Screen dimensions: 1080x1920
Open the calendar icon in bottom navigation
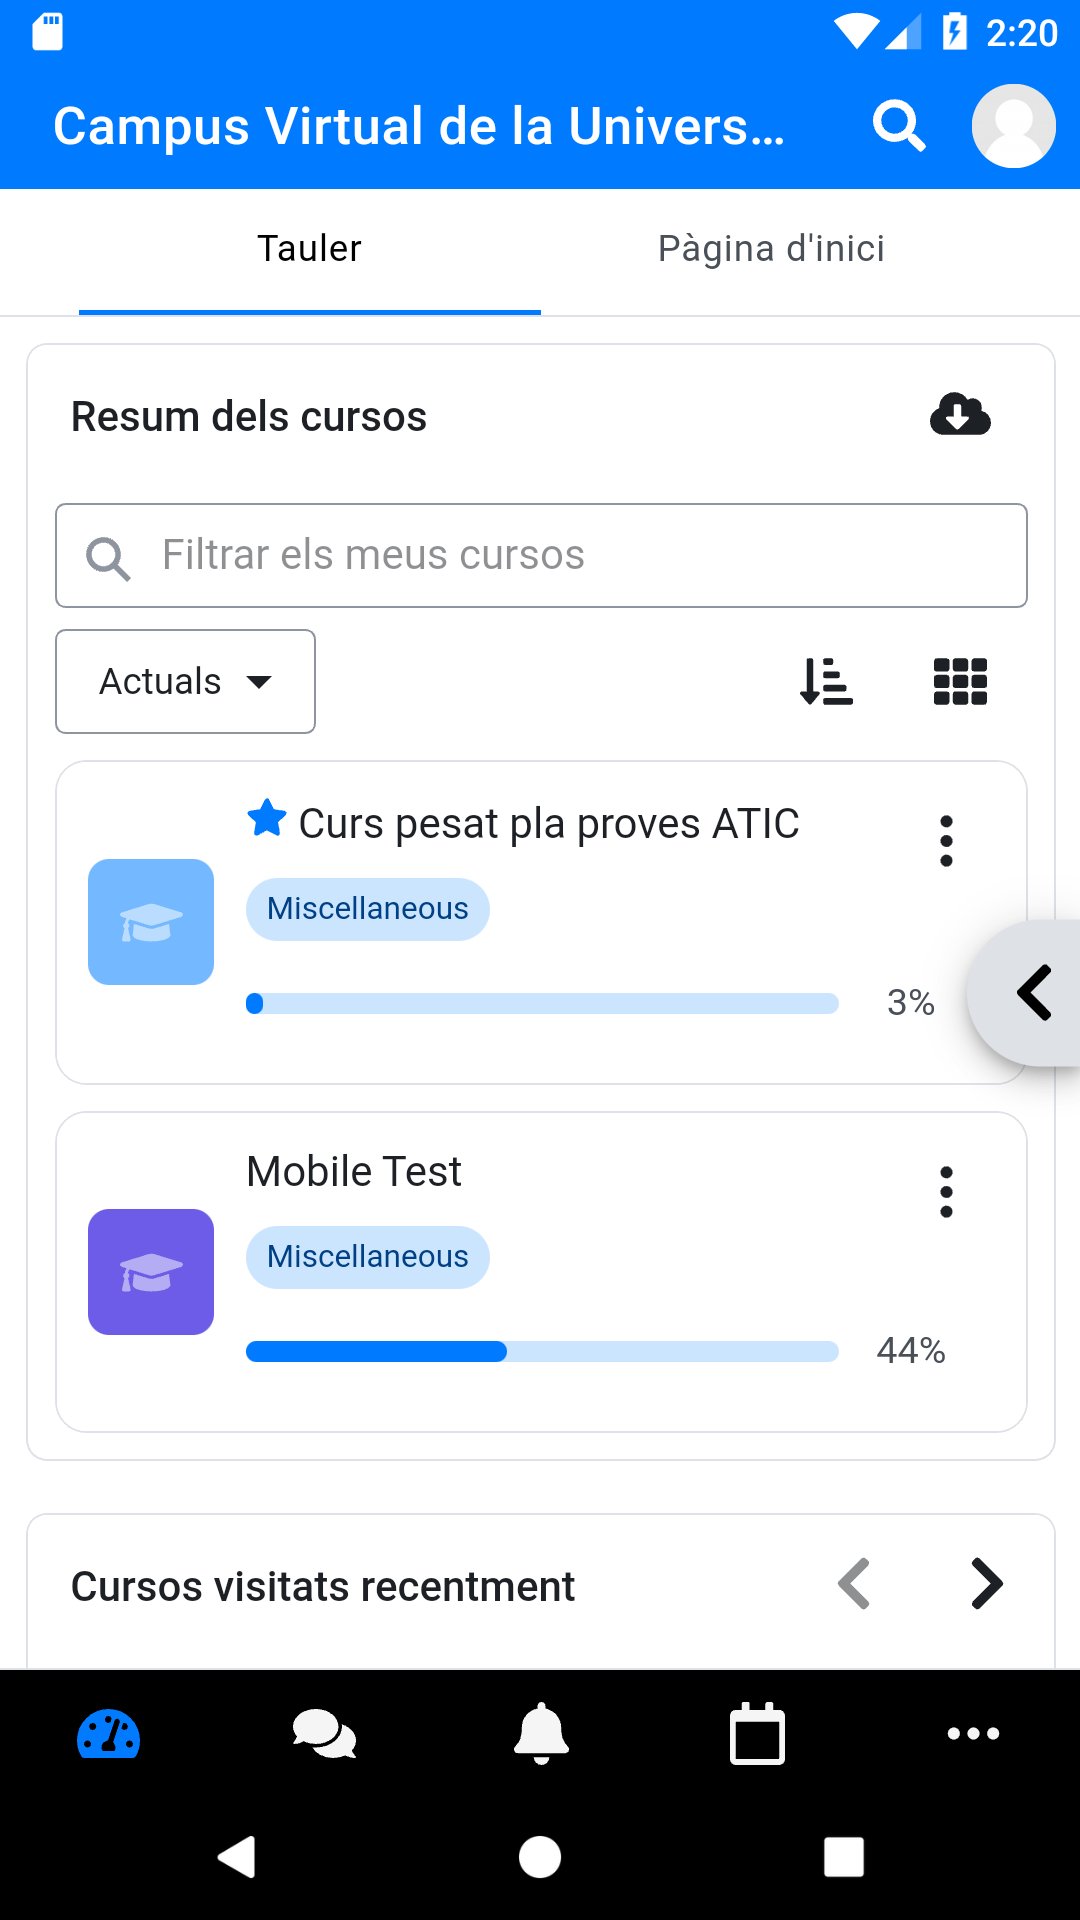(x=756, y=1735)
